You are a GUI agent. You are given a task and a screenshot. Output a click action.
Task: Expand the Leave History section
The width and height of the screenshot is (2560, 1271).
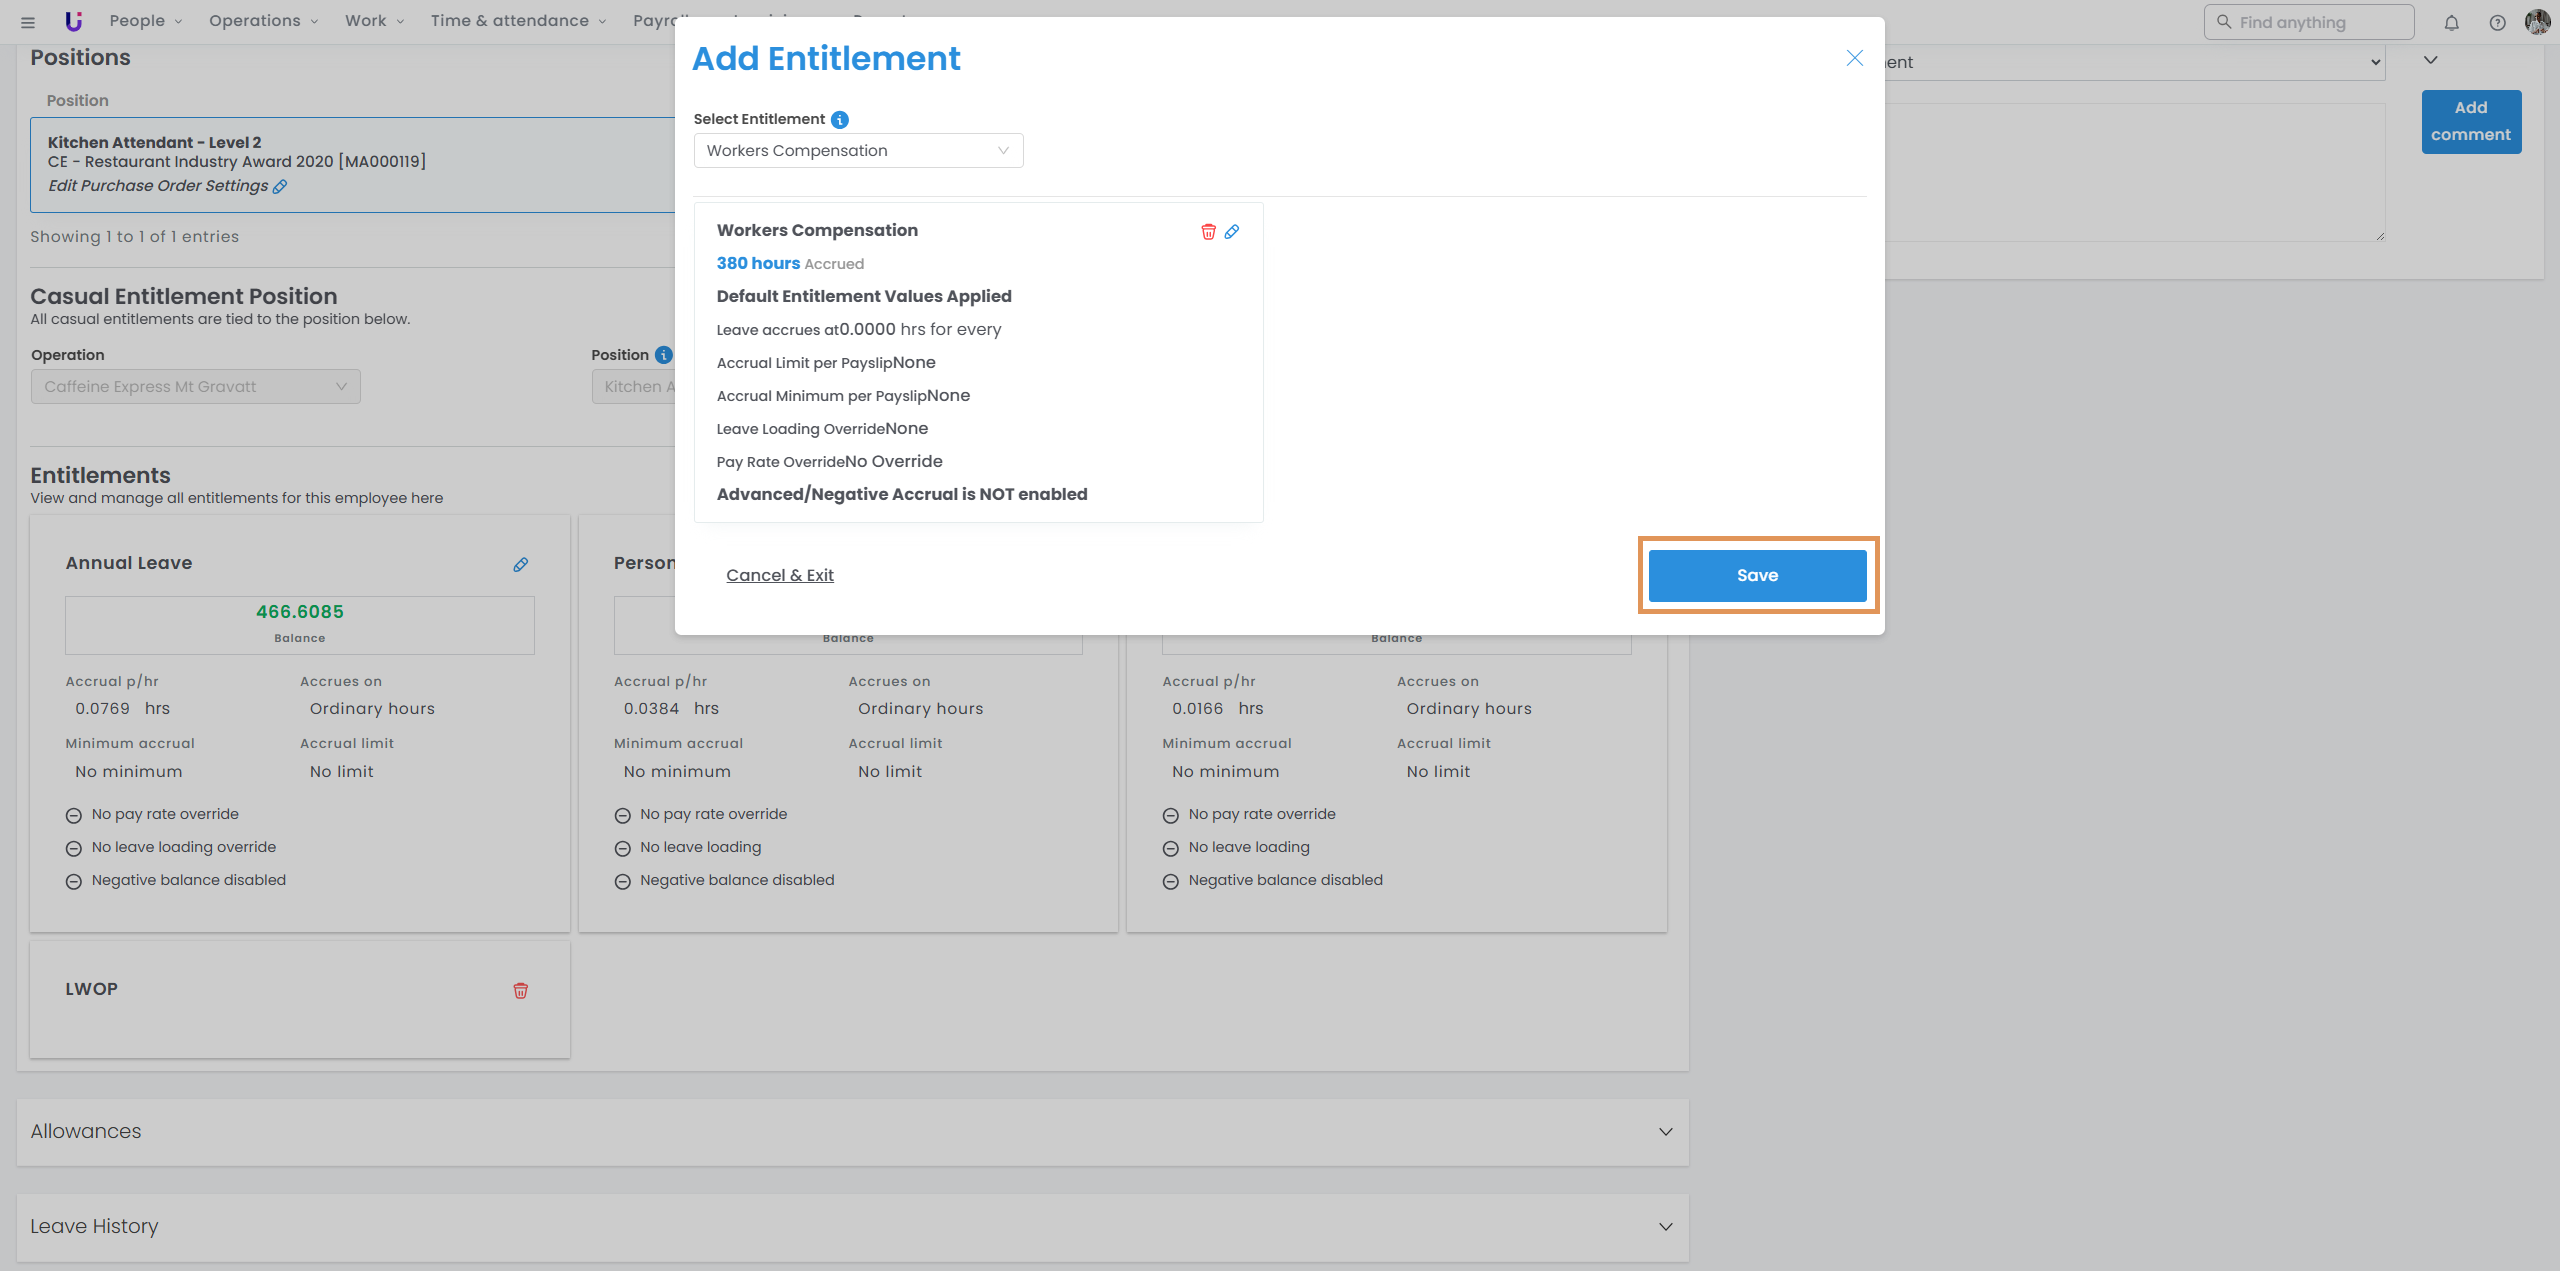1665,1227
